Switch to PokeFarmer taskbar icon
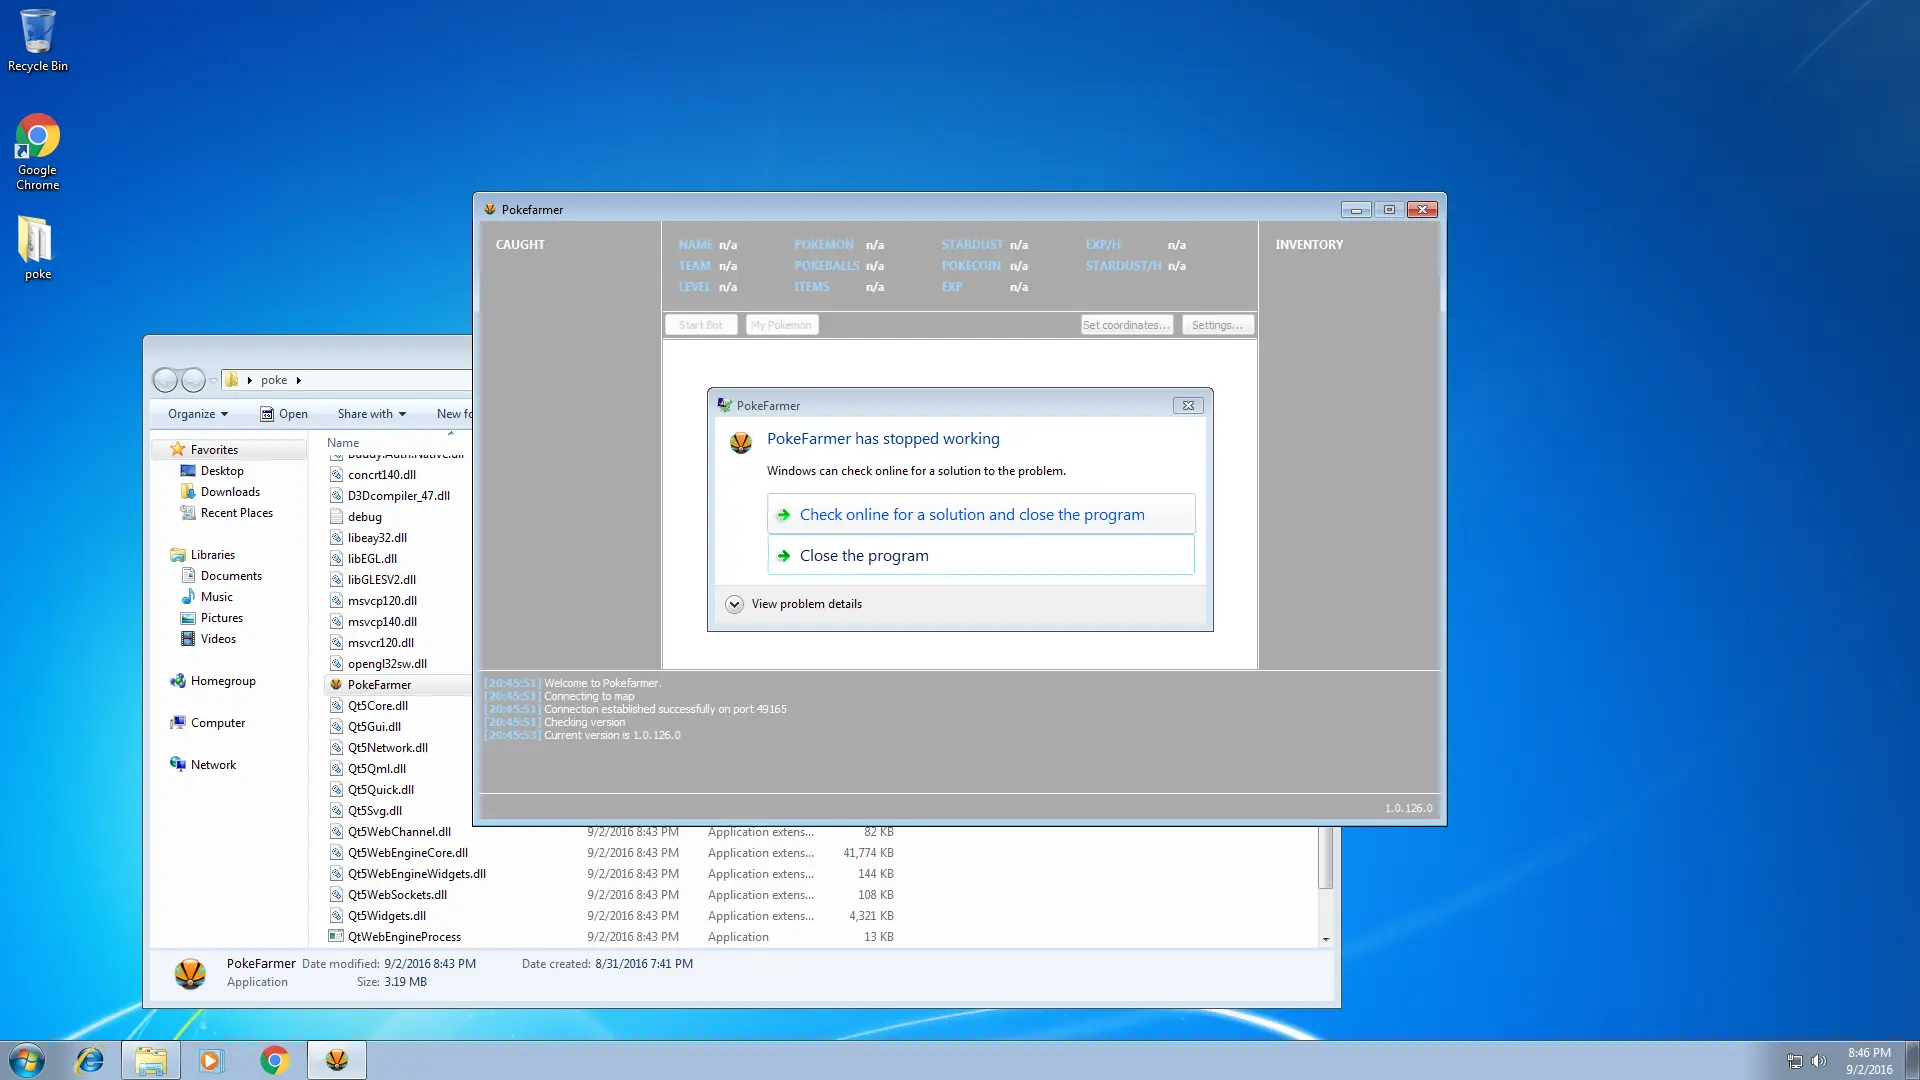 (337, 1060)
